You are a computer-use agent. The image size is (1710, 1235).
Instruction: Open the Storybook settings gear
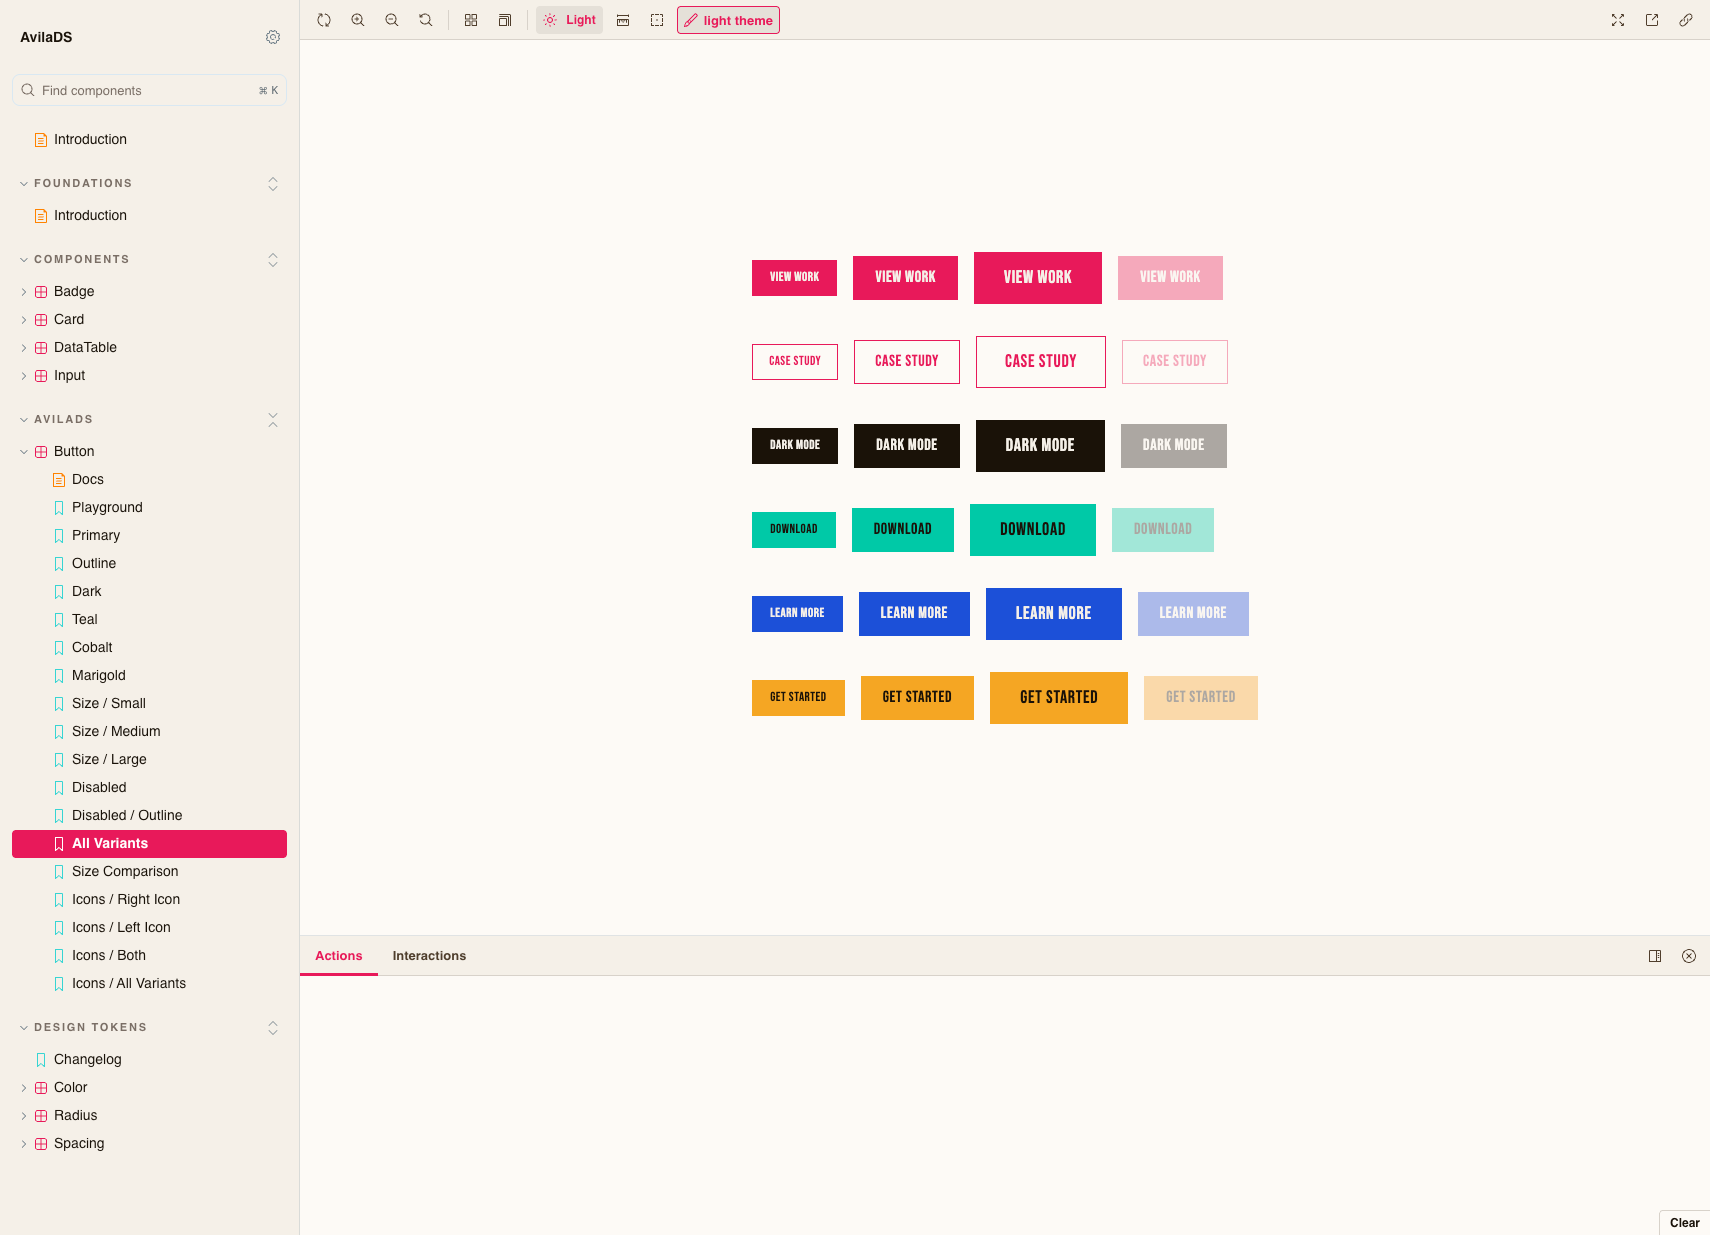click(273, 37)
